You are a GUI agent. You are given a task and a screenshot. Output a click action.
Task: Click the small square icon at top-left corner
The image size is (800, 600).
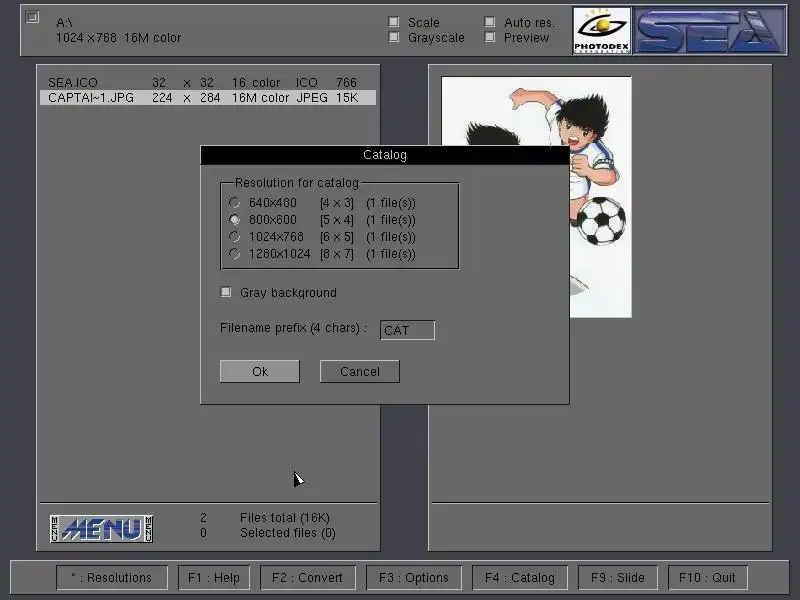(32, 17)
